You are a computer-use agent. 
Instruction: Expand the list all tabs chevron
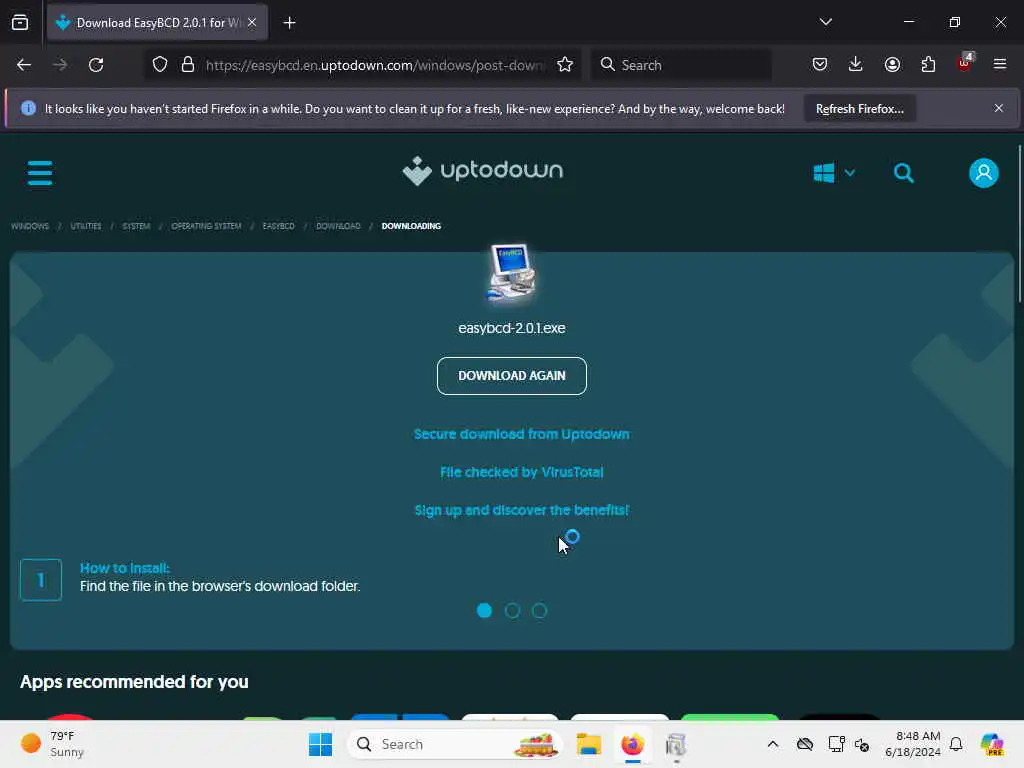(x=825, y=22)
